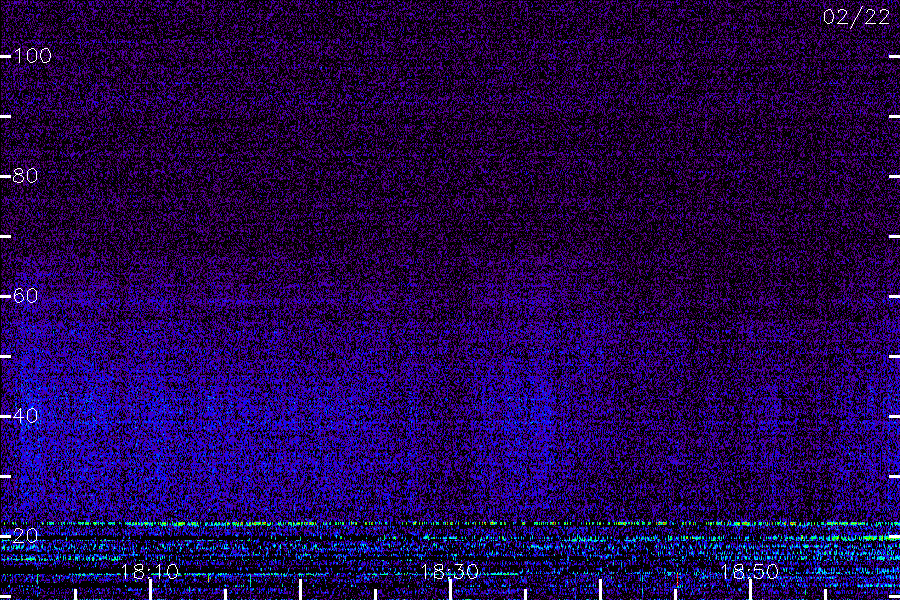This screenshot has height=600, width=900.
Task: Click the 60 frequency axis label
Action: (x=25, y=296)
